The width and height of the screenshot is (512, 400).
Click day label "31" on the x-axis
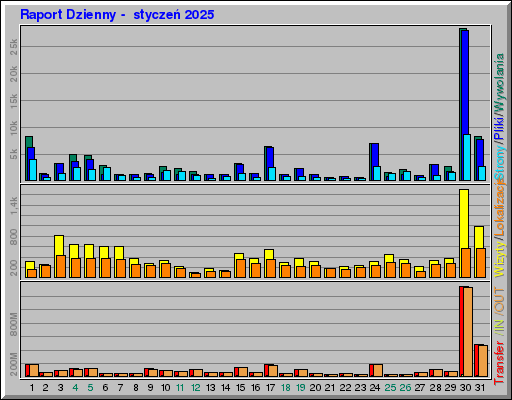(480, 388)
